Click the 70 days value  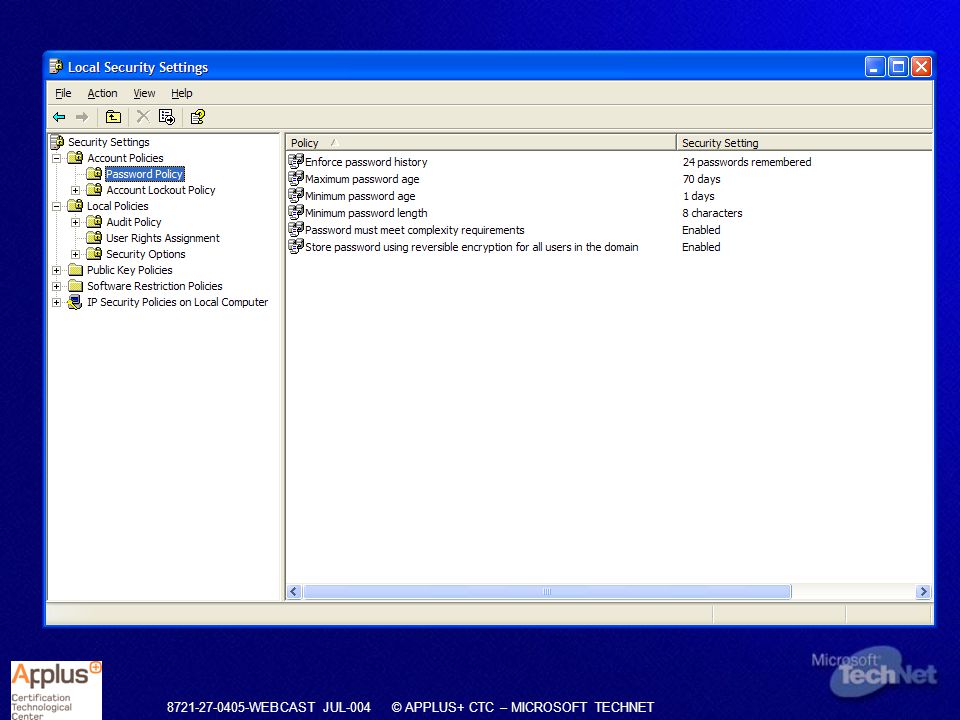click(x=702, y=179)
